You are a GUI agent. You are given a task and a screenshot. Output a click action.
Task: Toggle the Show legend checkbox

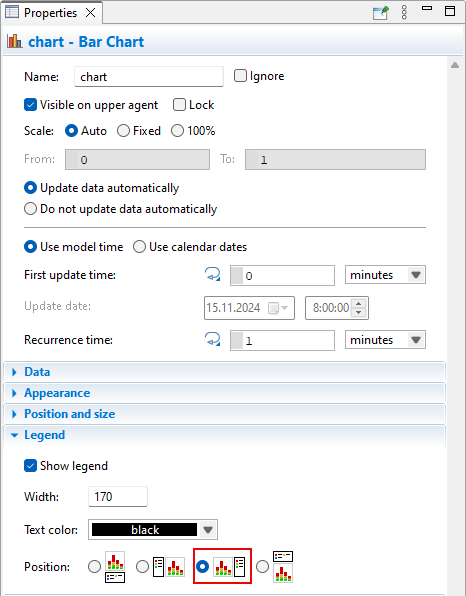pyautogui.click(x=30, y=466)
